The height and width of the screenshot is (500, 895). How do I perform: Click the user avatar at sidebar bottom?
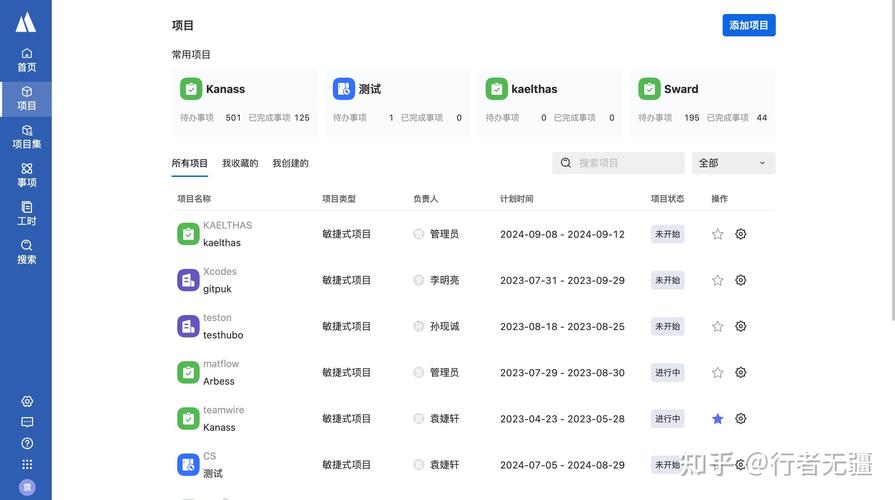pyautogui.click(x=27, y=487)
